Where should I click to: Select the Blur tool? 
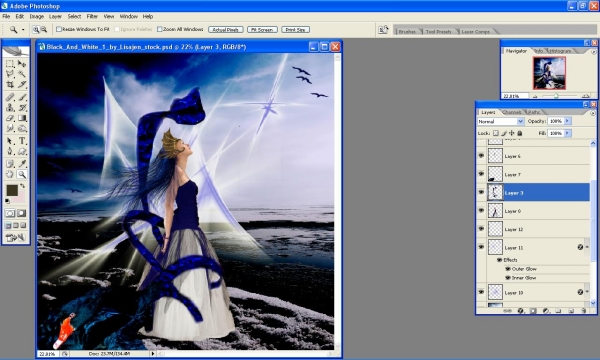[10, 128]
